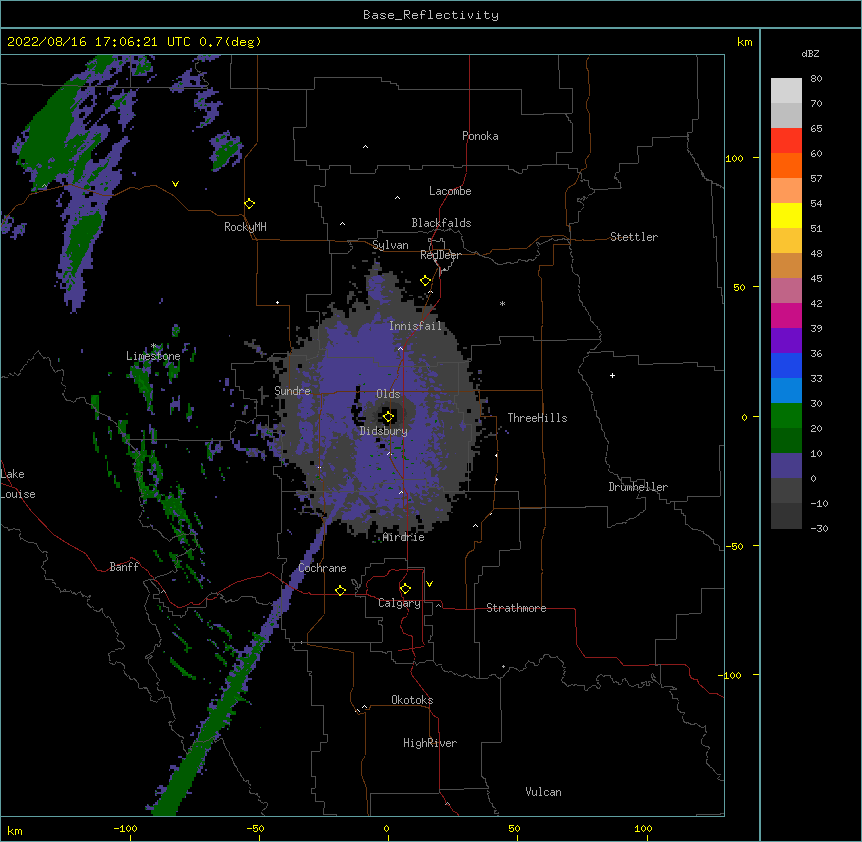Viewport: 862px width, 842px height.
Task: Pick the purple swatch beside the 39 label
Action: 786,340
